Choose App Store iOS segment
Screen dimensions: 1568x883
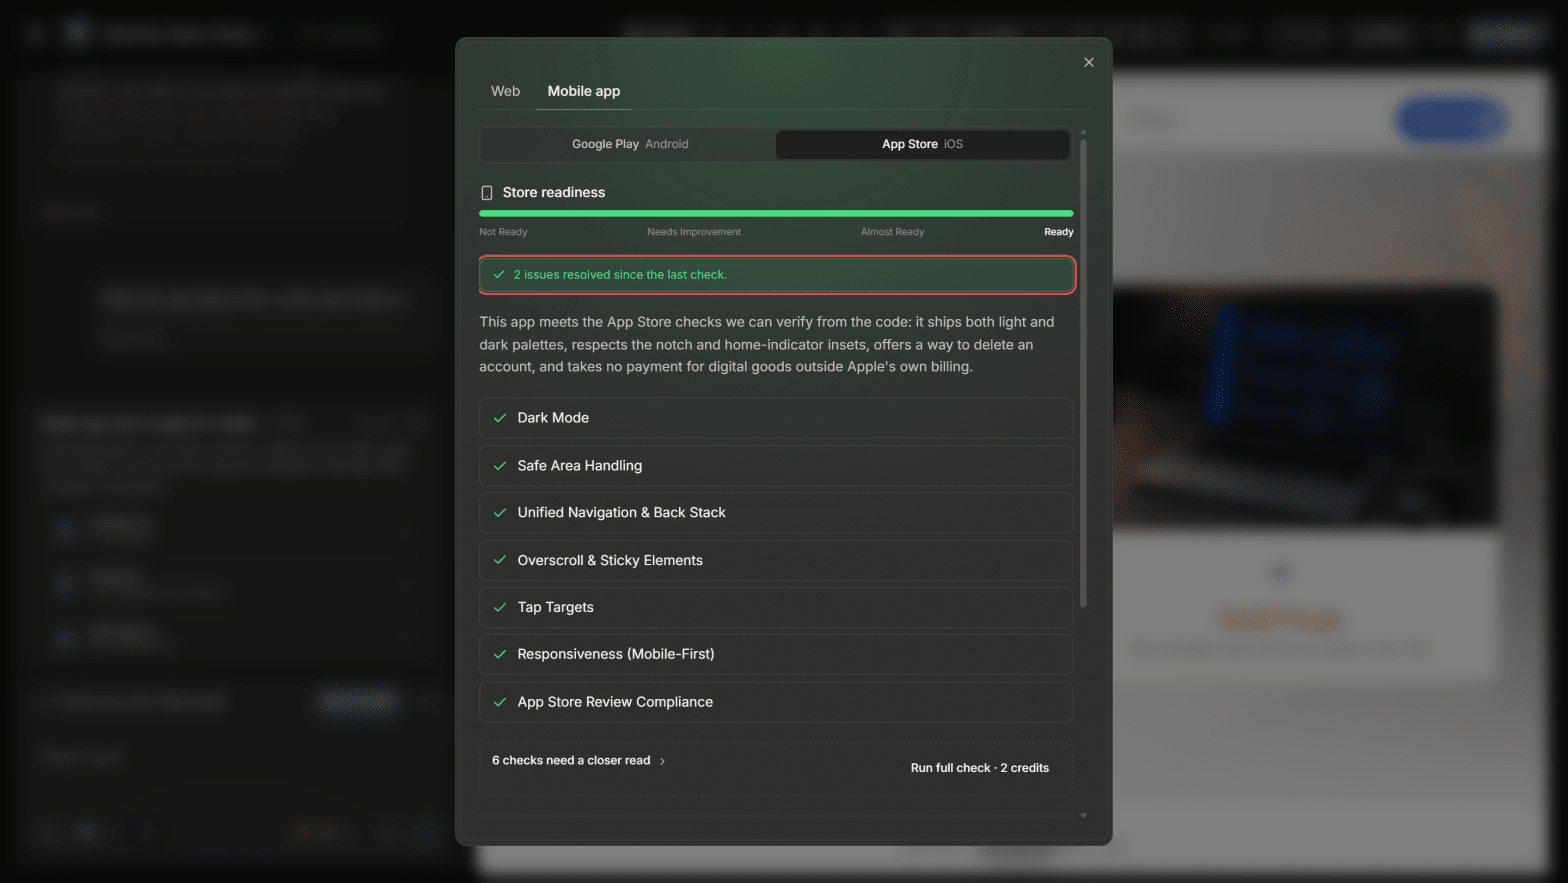tap(922, 144)
